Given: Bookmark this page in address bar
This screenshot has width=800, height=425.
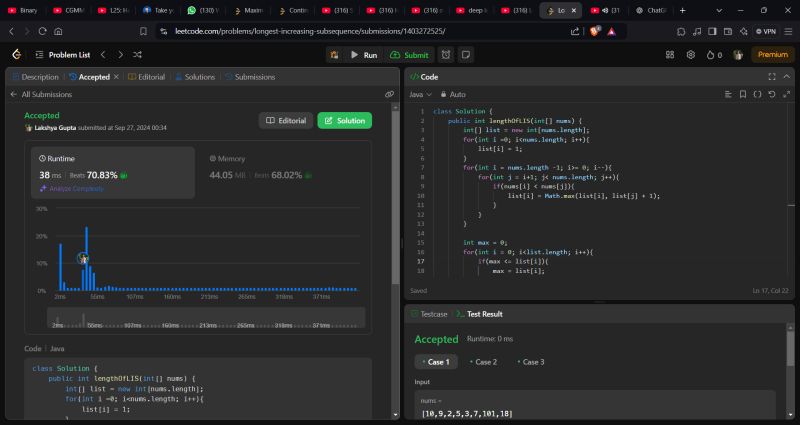Looking at the screenshot, I should [143, 31].
